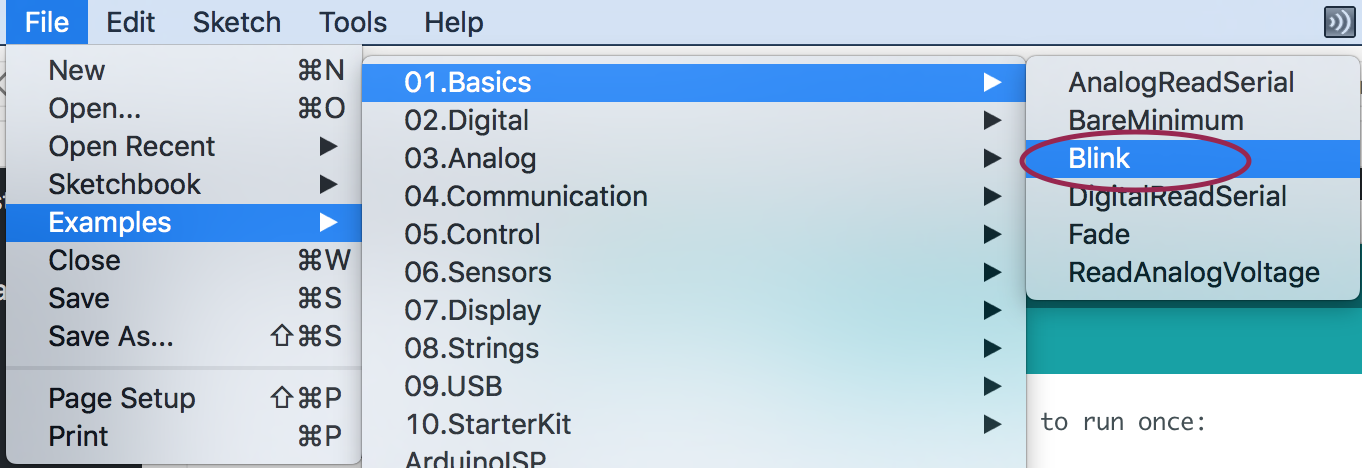Select AnalogReadSerial example
This screenshot has height=468, width=1362.
pos(1181,83)
